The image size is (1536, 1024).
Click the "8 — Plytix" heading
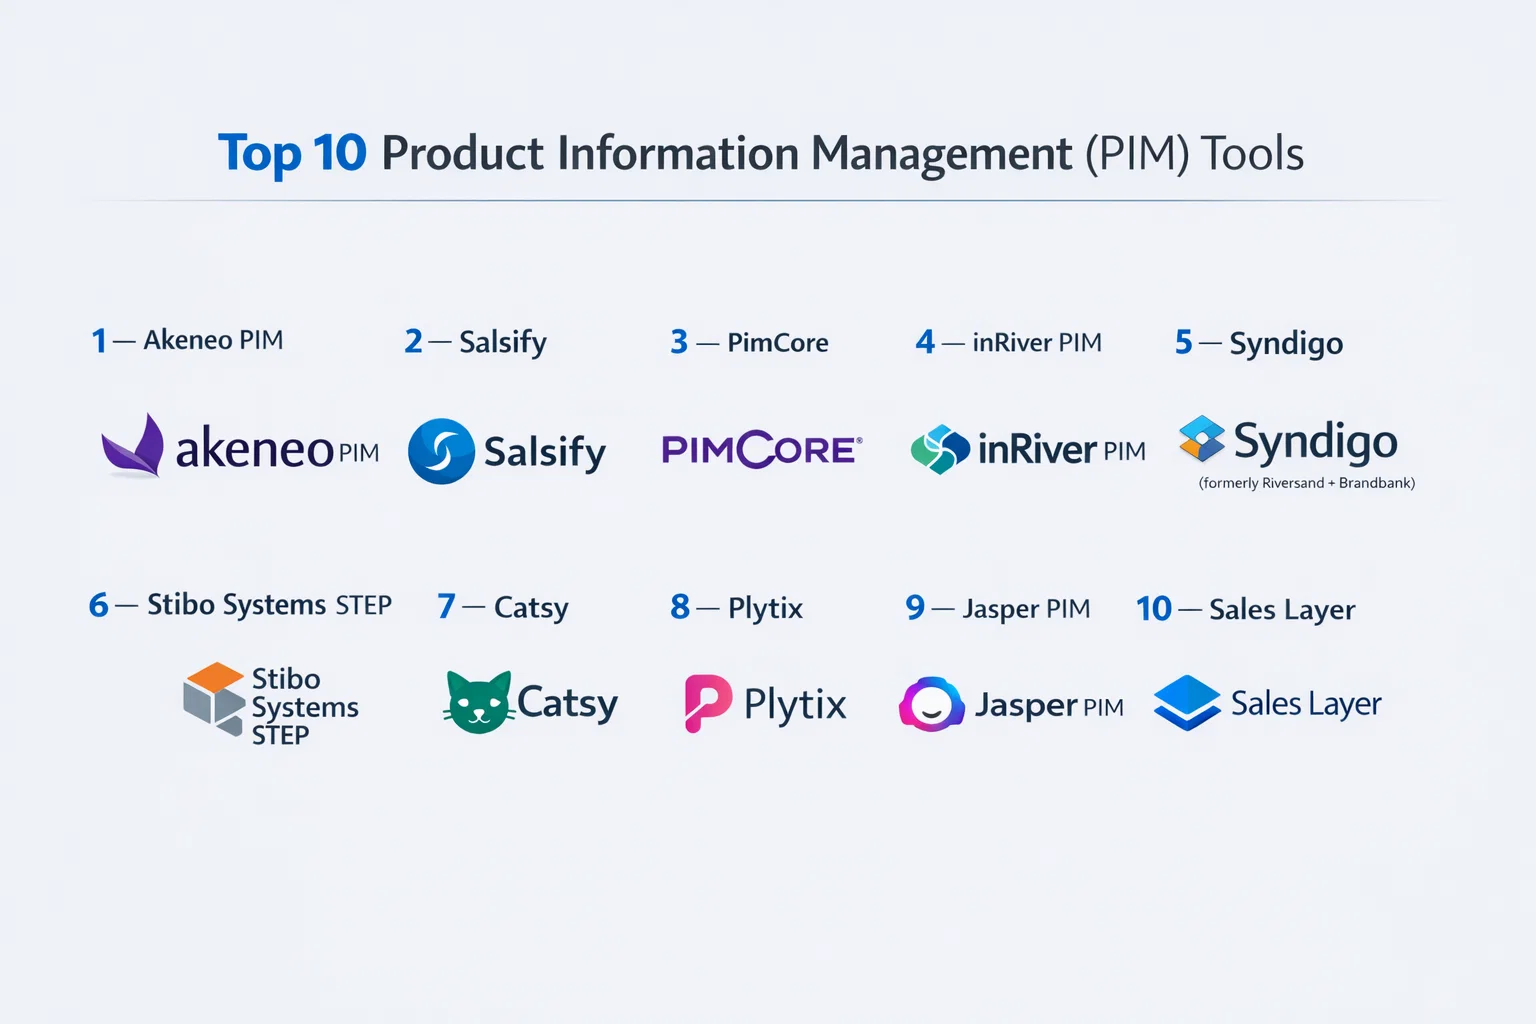coord(737,607)
